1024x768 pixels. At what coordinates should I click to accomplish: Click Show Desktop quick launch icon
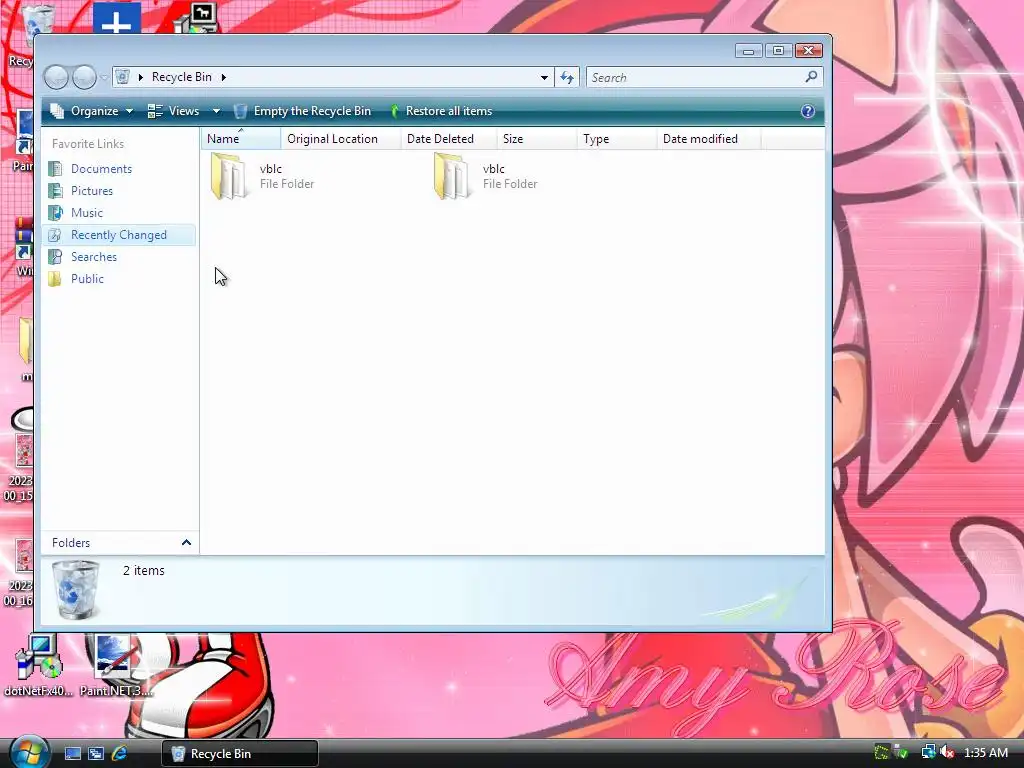[72, 754]
